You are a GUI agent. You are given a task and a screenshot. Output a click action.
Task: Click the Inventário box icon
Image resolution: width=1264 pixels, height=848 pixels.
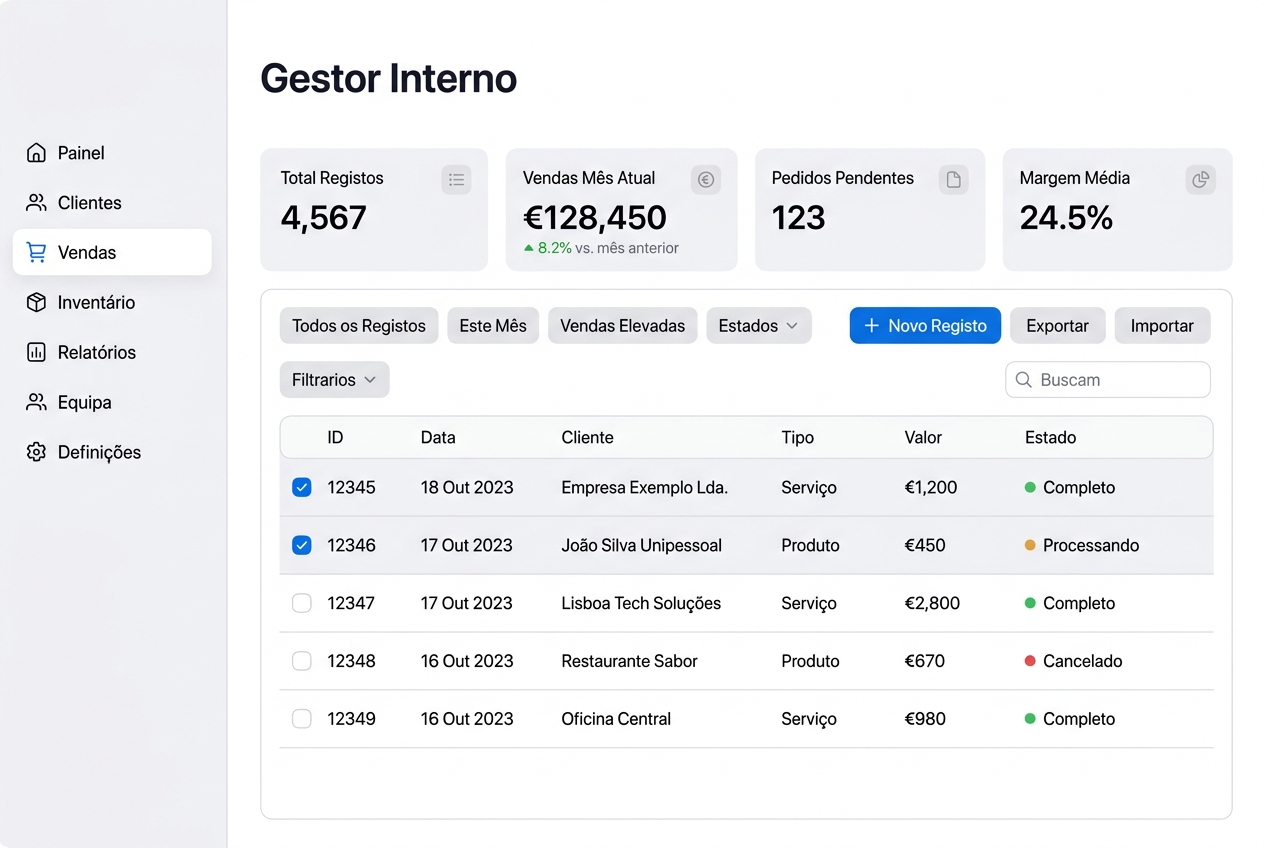coord(36,302)
